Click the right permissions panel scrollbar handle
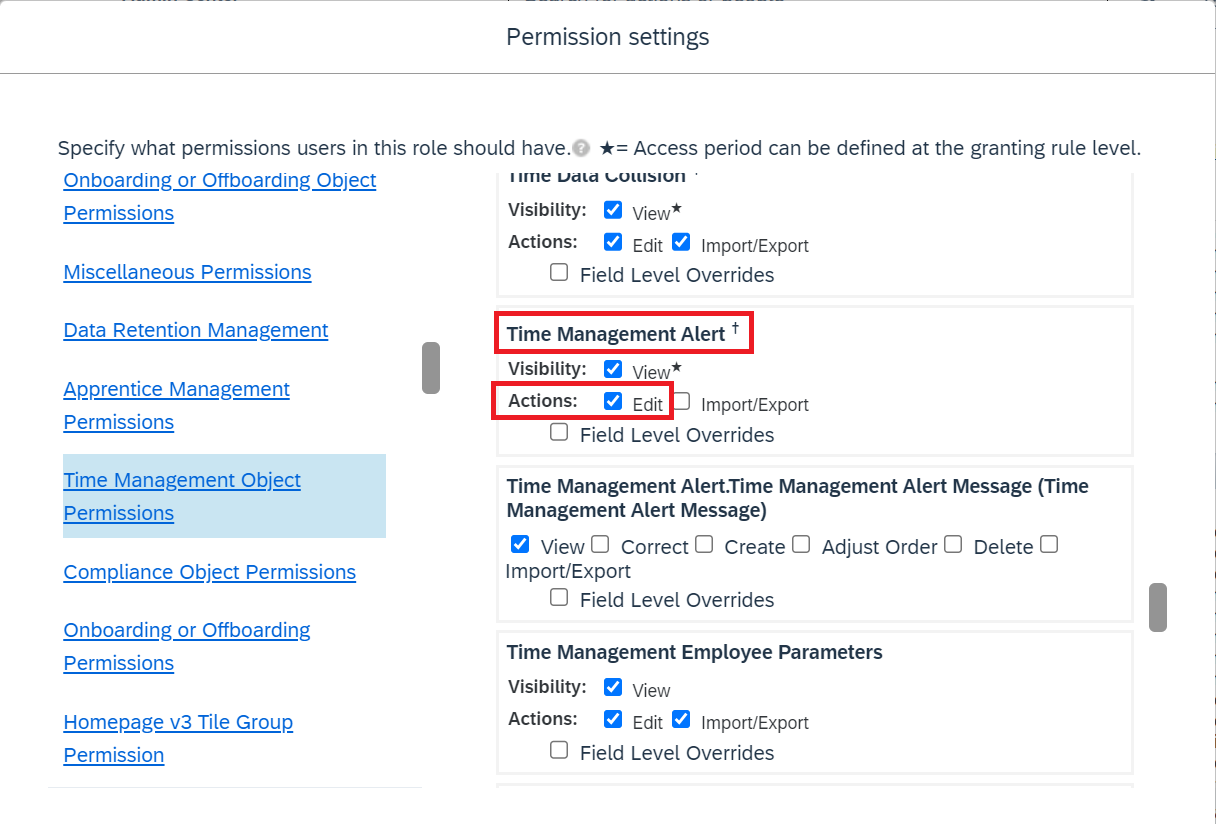The image size is (1216, 824). (1158, 607)
